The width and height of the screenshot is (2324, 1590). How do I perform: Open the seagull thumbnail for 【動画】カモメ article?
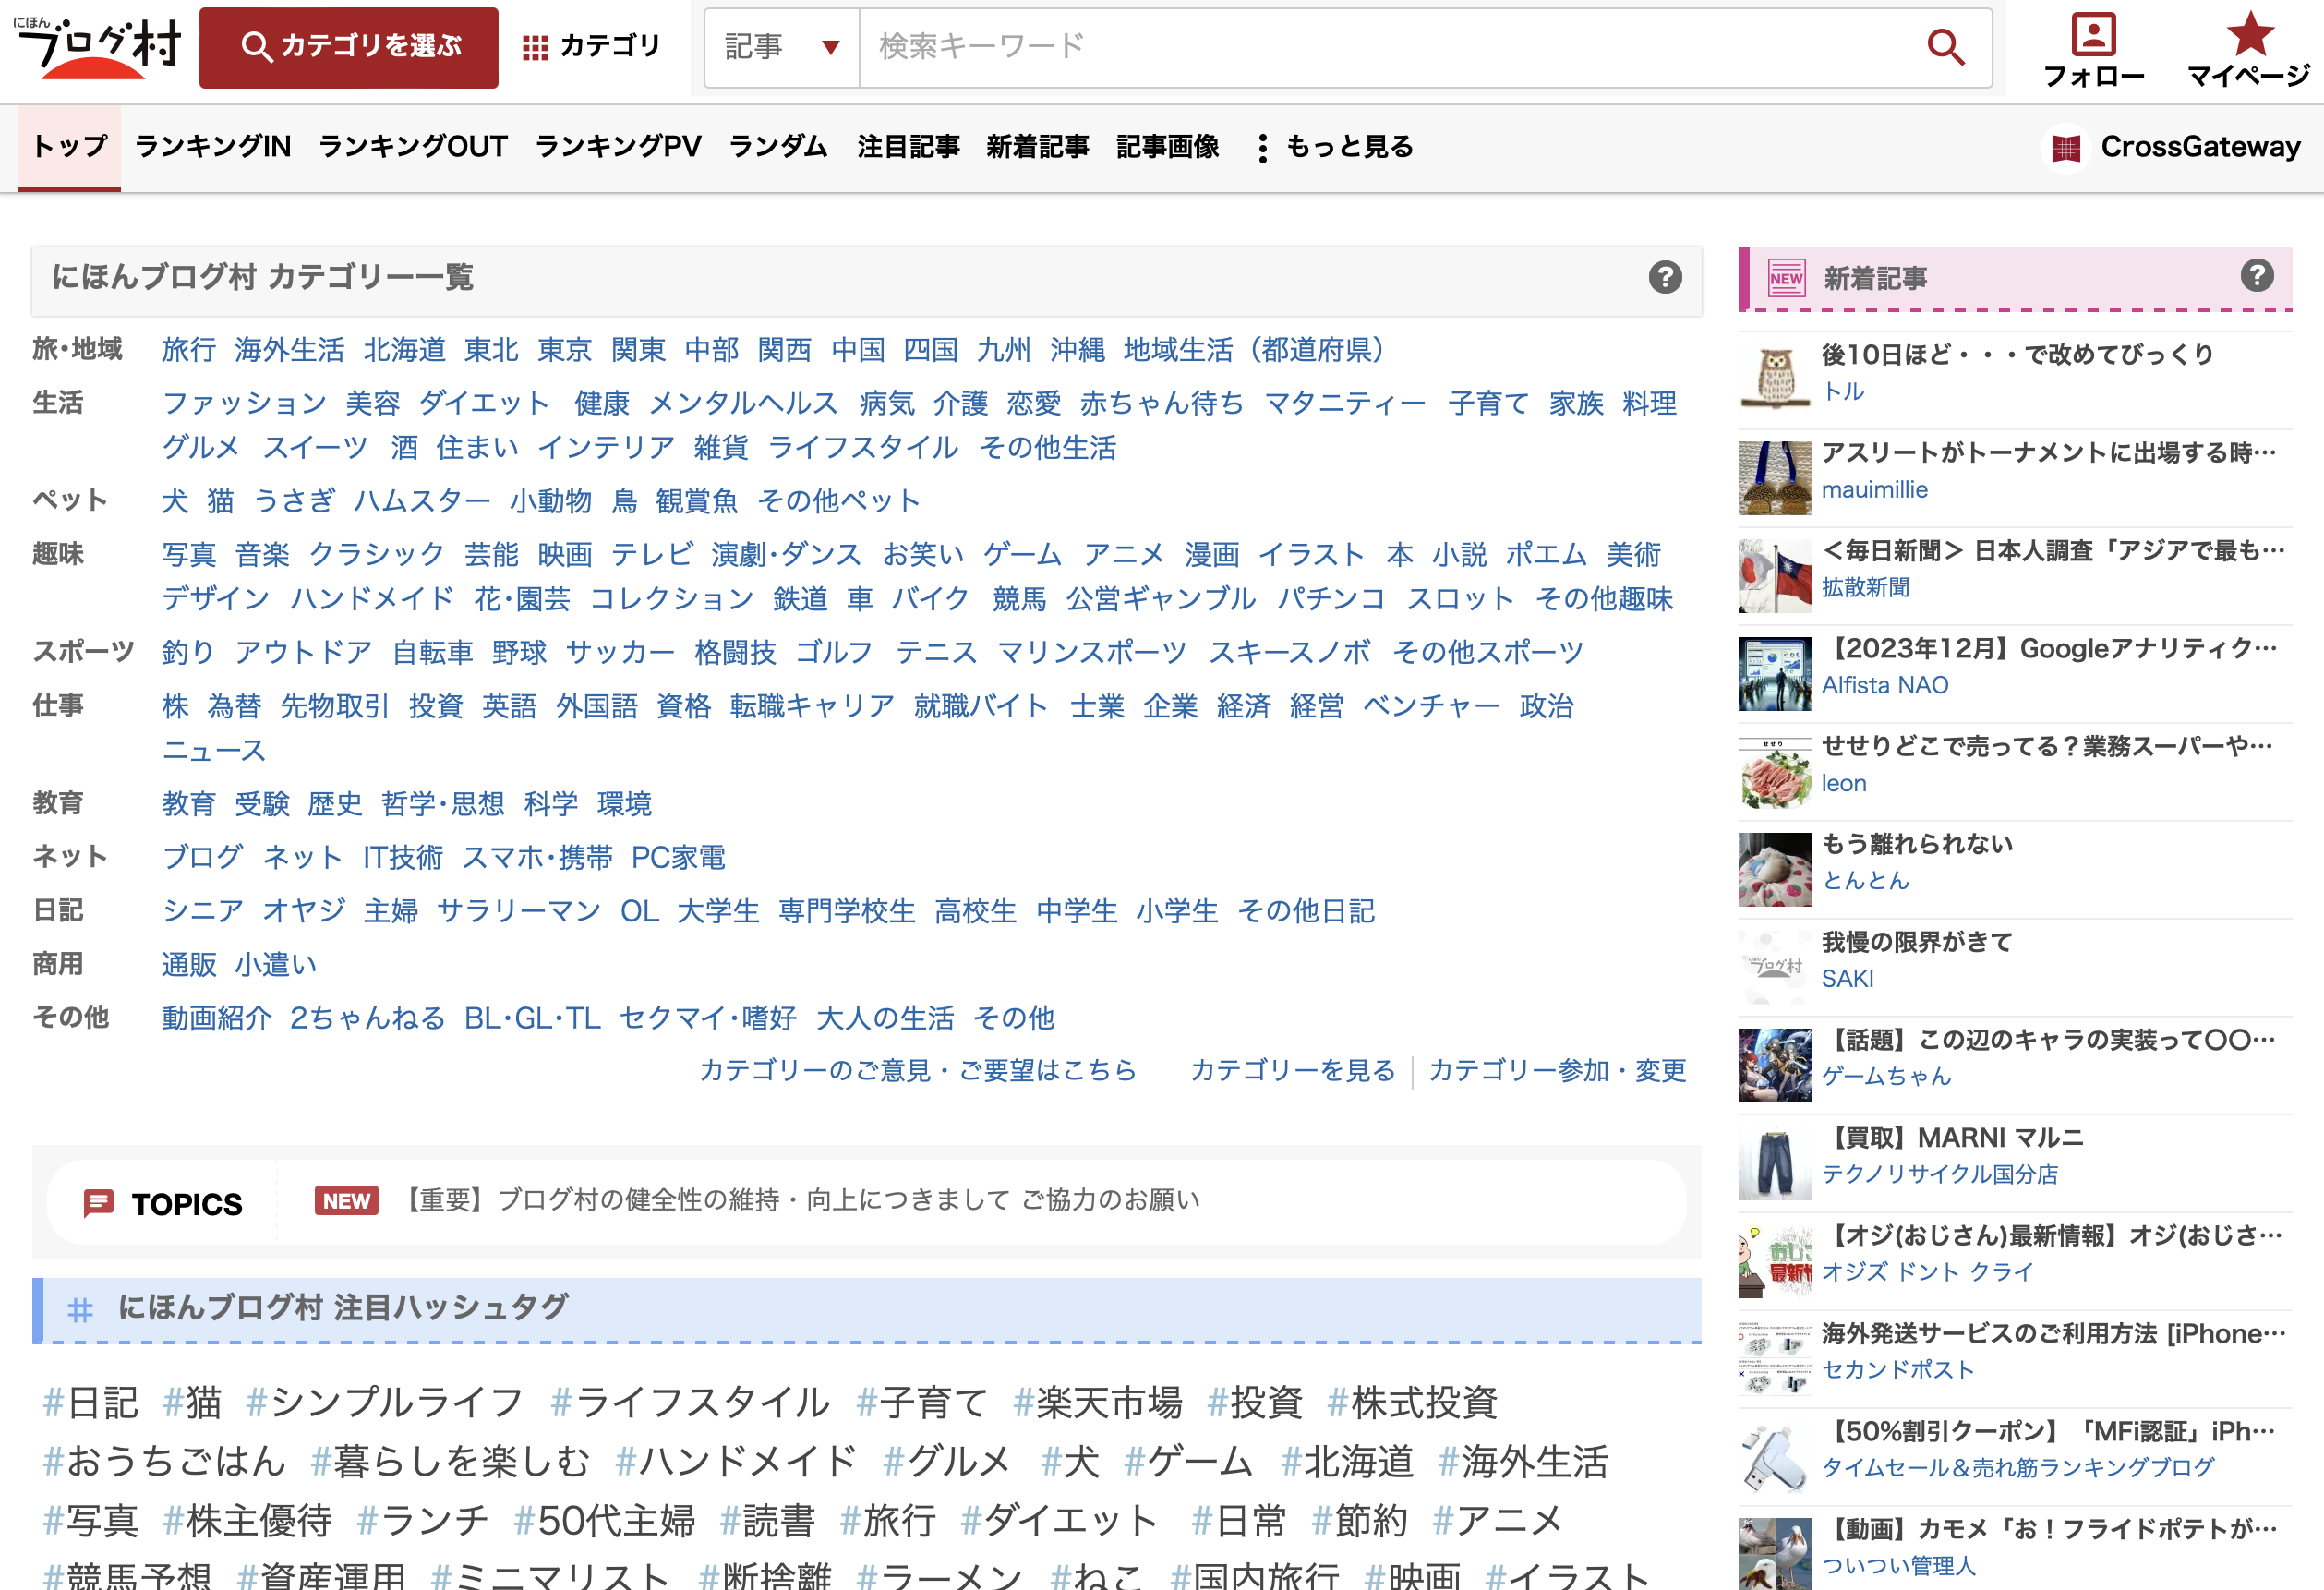pyautogui.click(x=1775, y=1553)
